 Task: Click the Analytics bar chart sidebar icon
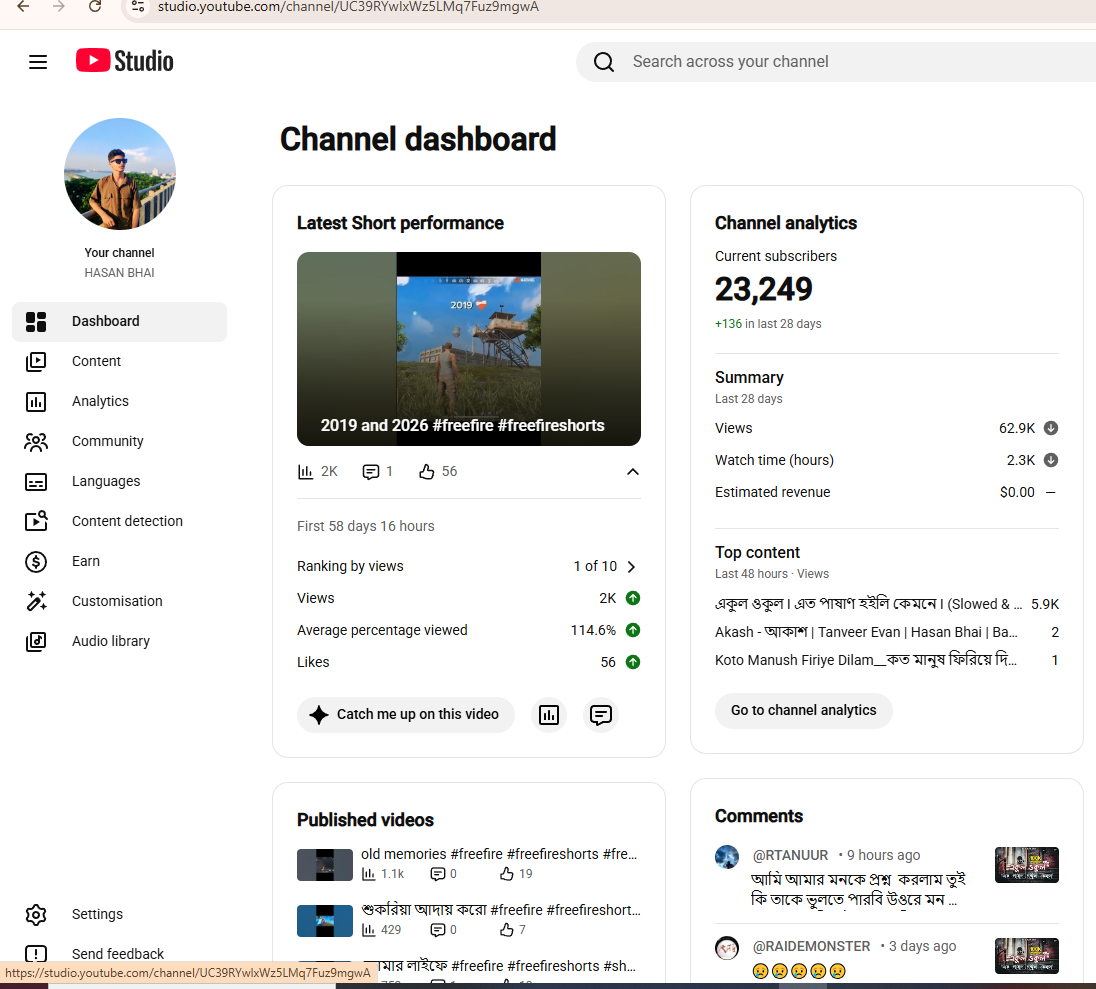pyautogui.click(x=36, y=401)
